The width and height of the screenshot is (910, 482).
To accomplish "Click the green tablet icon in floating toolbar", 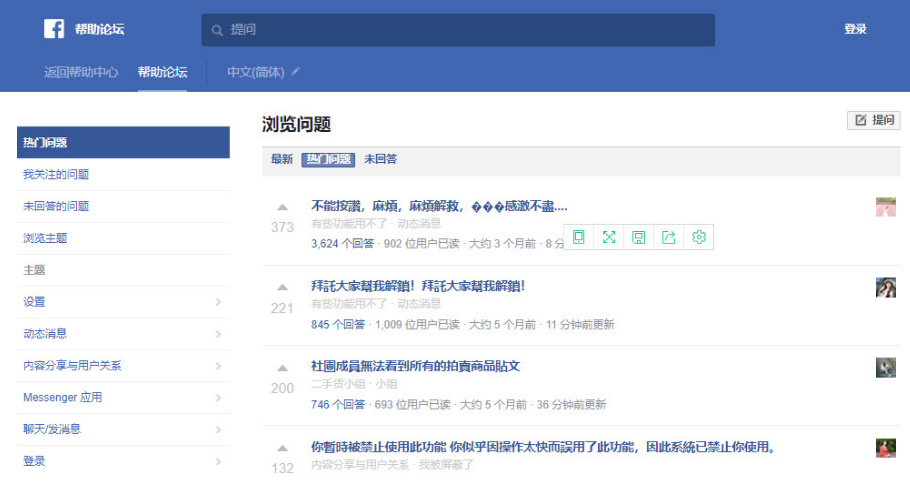I will pos(578,237).
